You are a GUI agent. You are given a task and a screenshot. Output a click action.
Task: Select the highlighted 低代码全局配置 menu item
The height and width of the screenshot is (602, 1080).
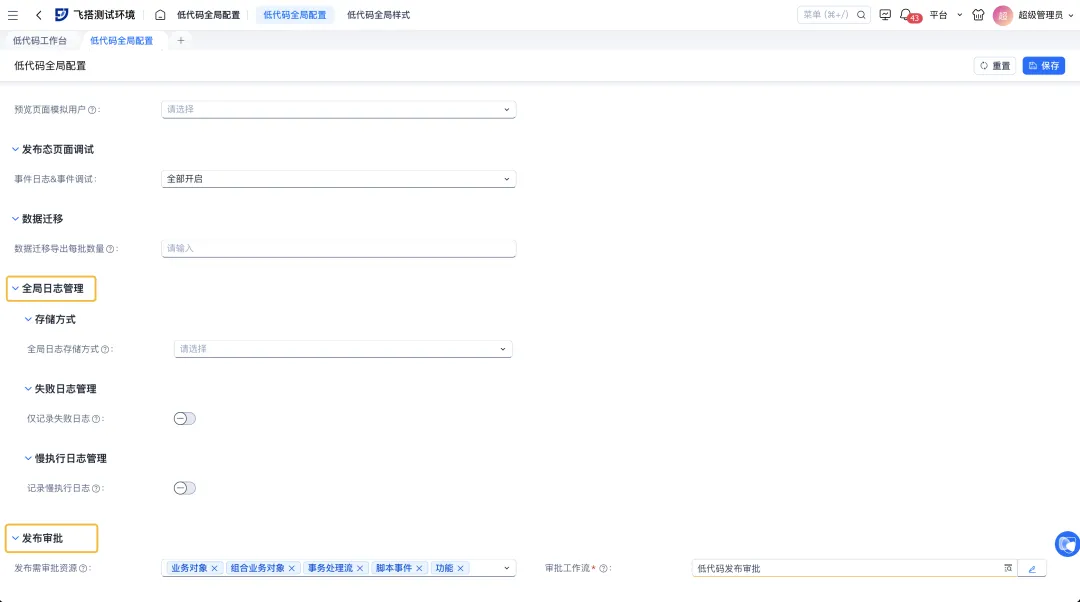pos(295,15)
